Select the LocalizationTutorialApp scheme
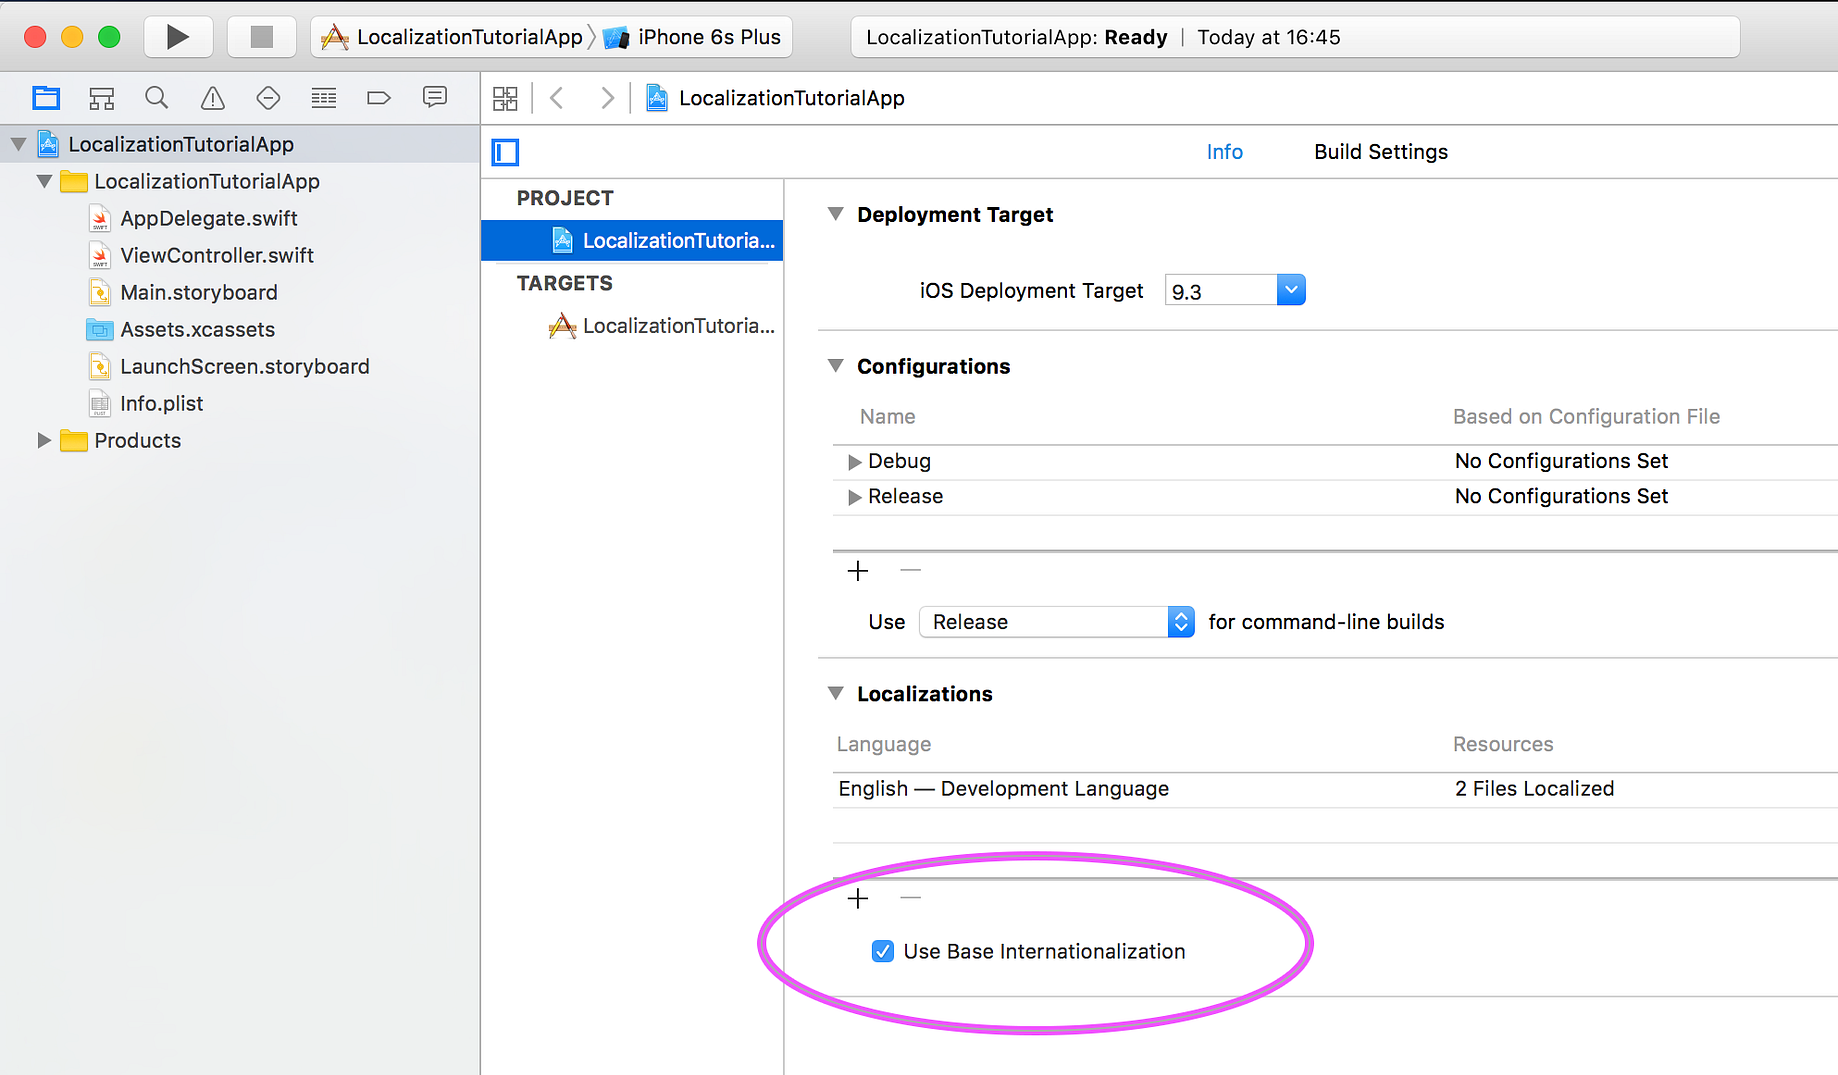This screenshot has width=1838, height=1075. (x=452, y=37)
